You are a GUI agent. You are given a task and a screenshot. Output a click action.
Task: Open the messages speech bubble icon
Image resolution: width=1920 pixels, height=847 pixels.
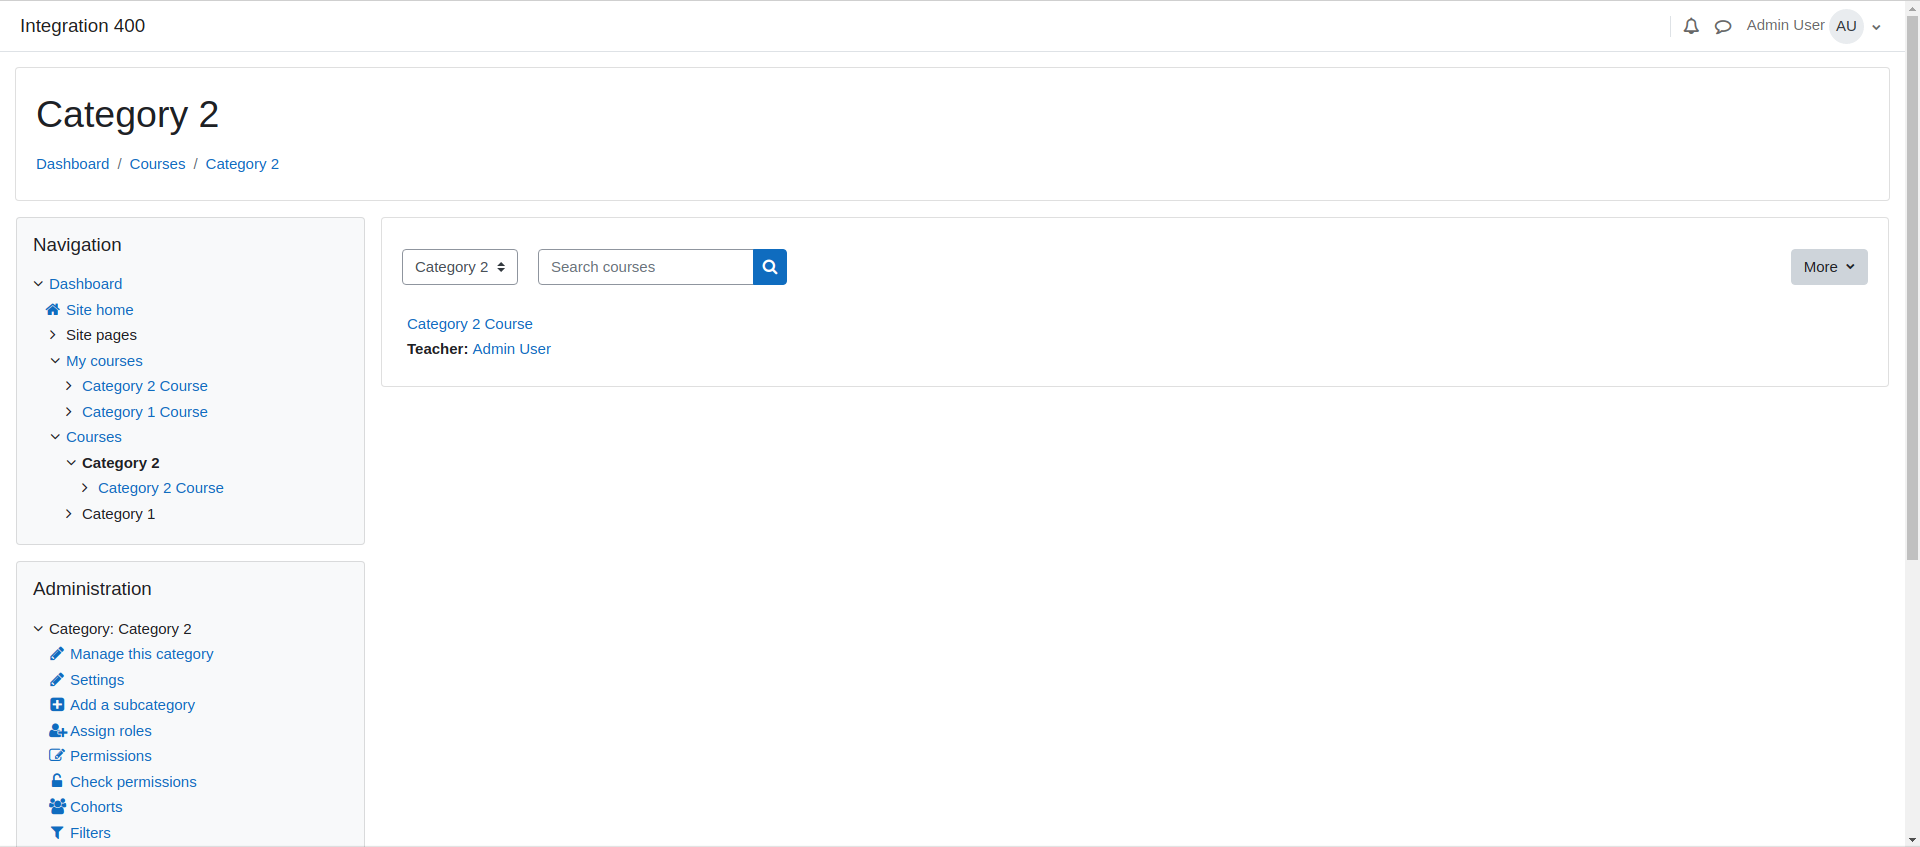(1723, 27)
